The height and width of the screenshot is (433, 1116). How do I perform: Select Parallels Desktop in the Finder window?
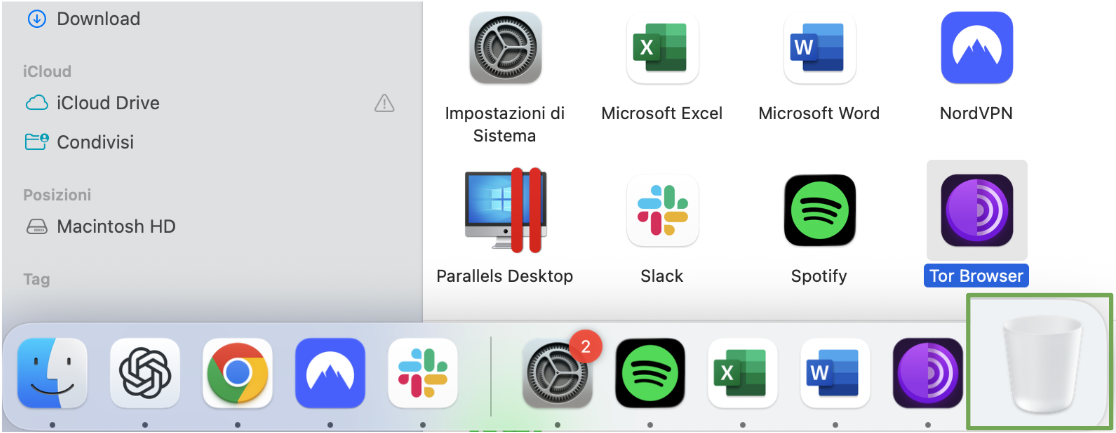coord(504,211)
